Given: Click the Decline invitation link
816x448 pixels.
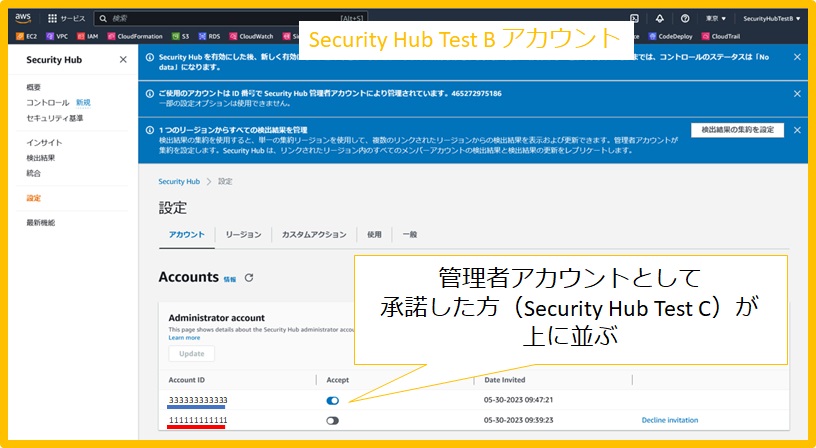Looking at the screenshot, I should [670, 420].
